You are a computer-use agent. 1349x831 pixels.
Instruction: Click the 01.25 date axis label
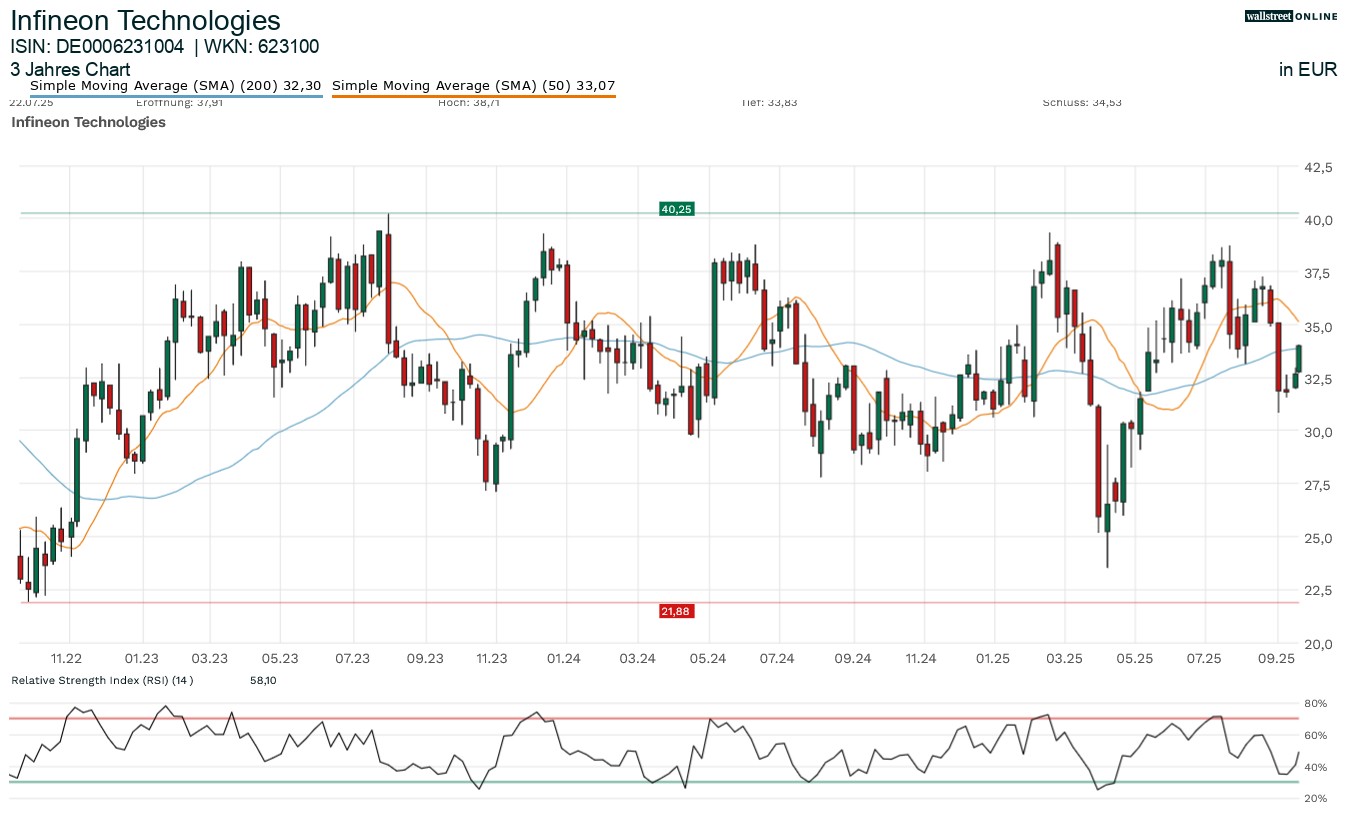[x=994, y=658]
